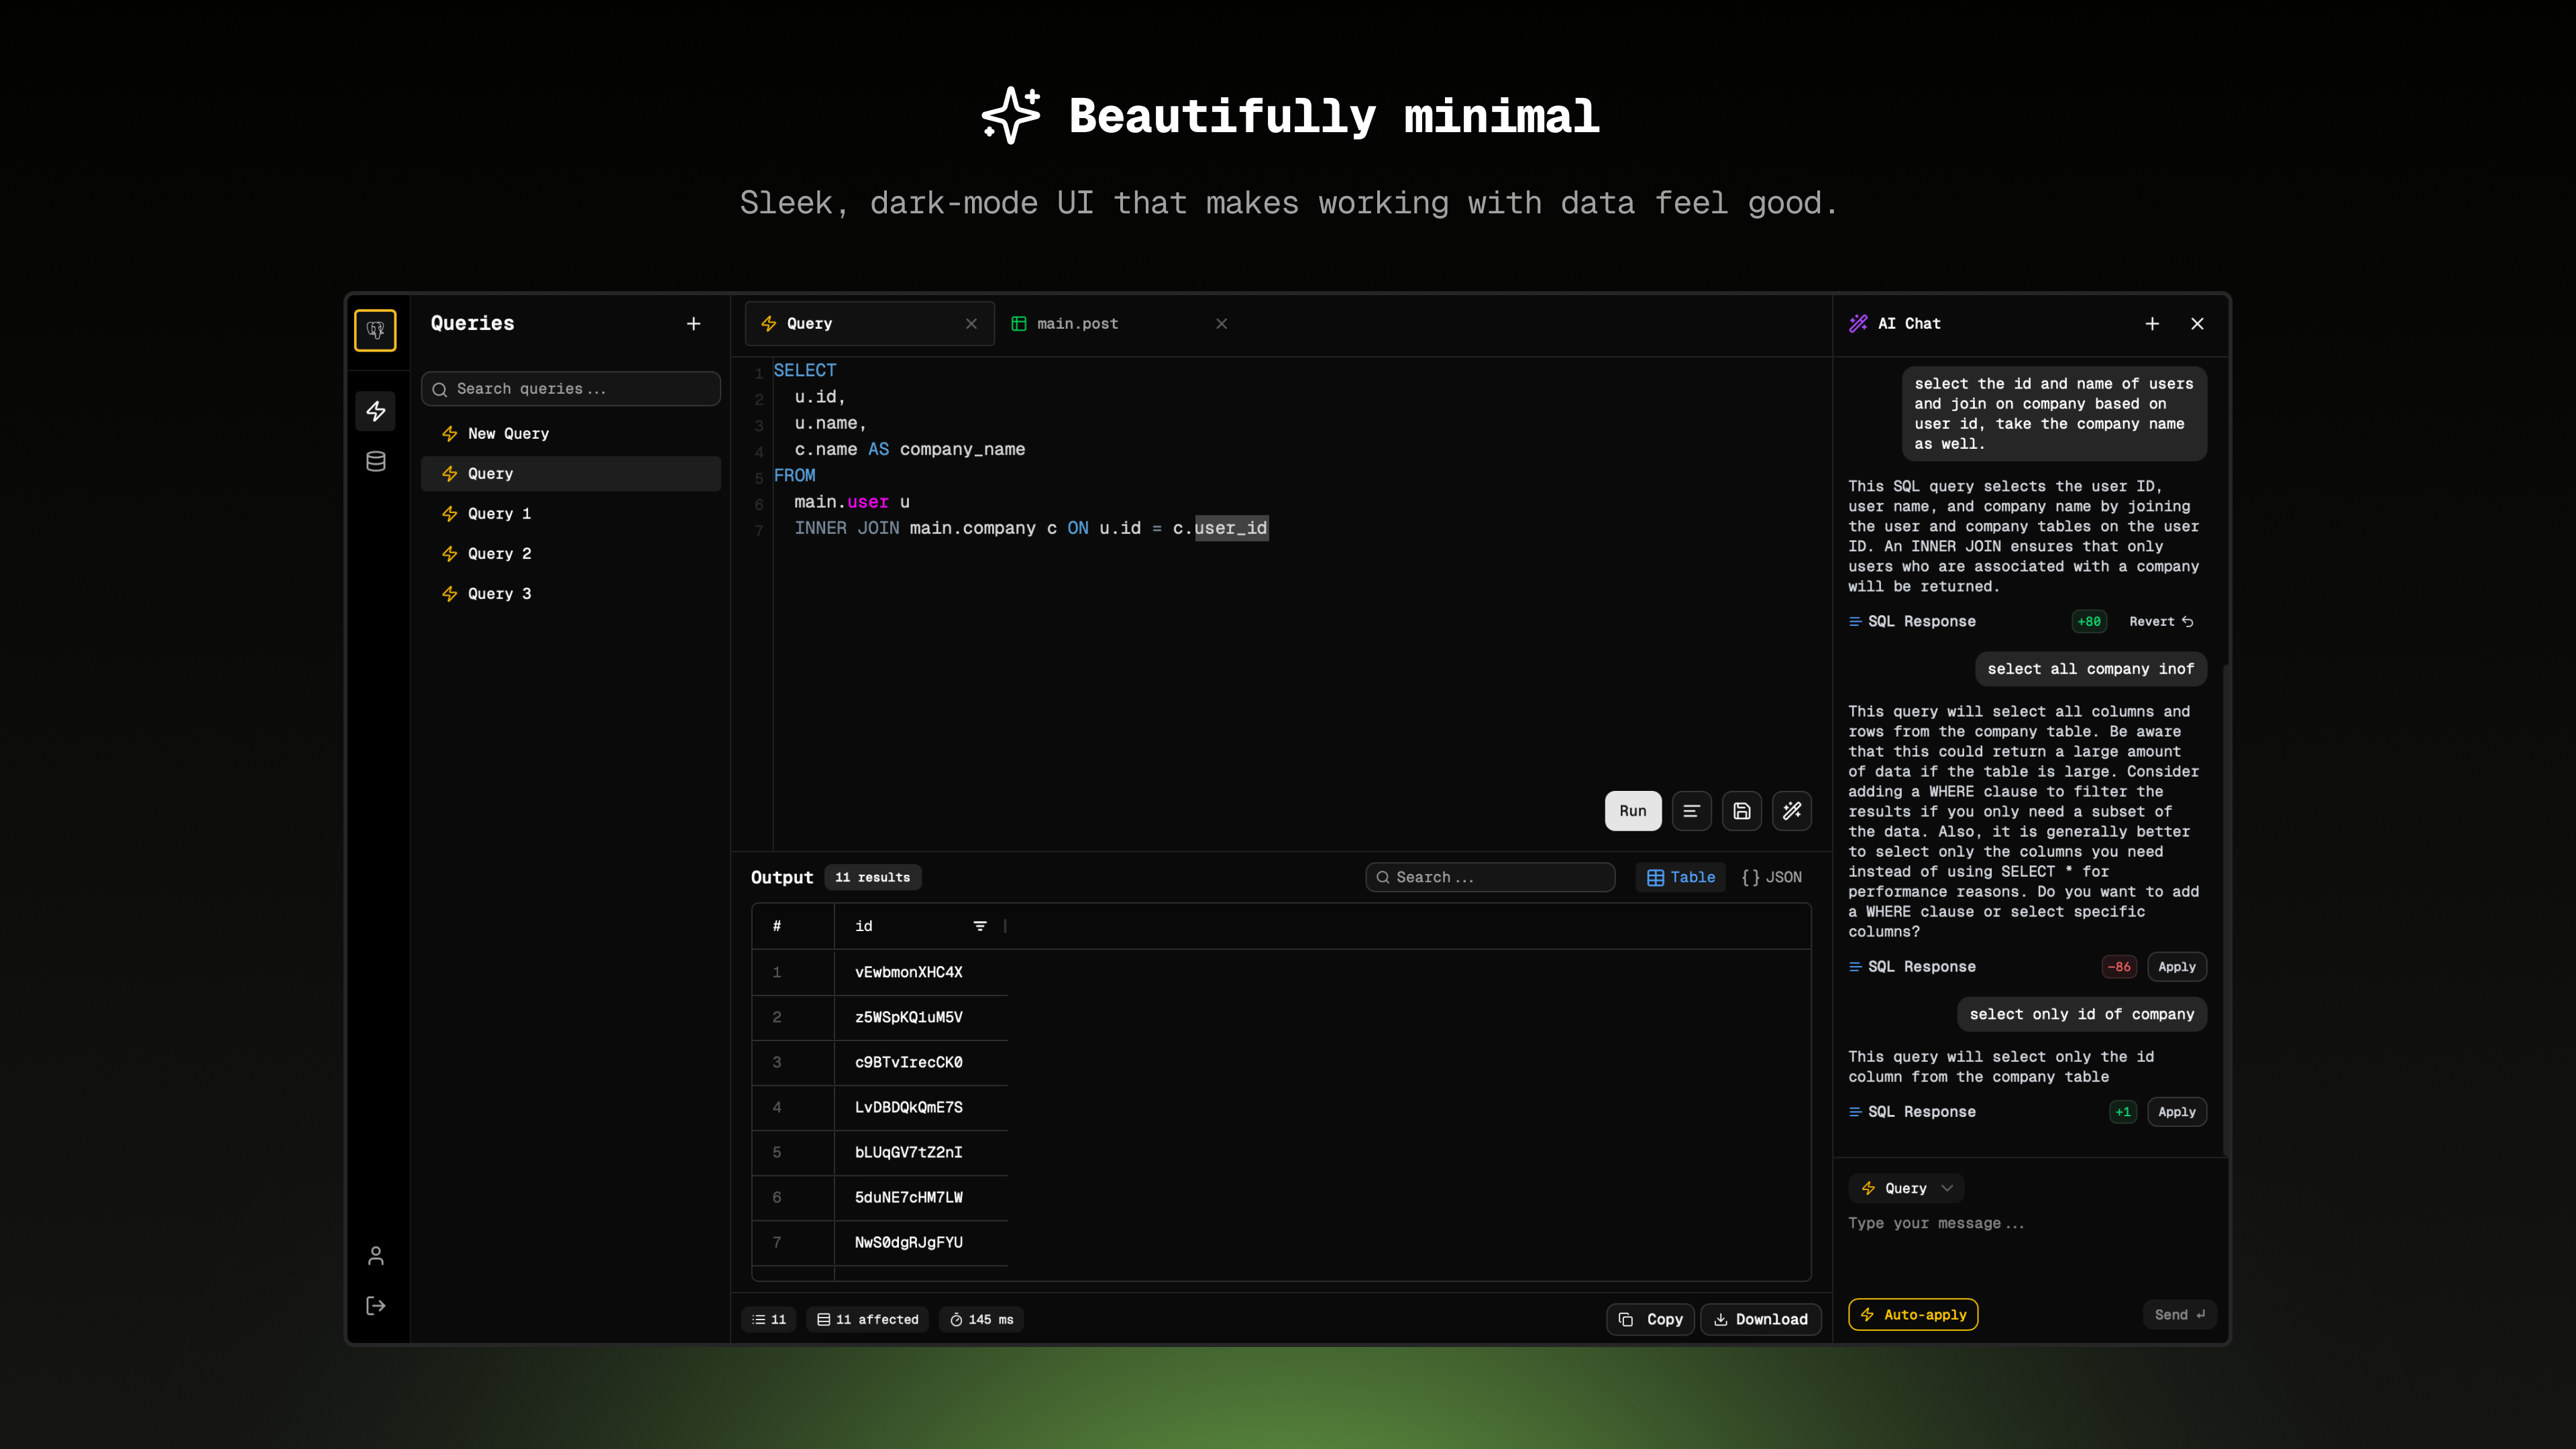Download the output results
Image resolution: width=2576 pixels, height=1449 pixels.
pyautogui.click(x=1760, y=1319)
